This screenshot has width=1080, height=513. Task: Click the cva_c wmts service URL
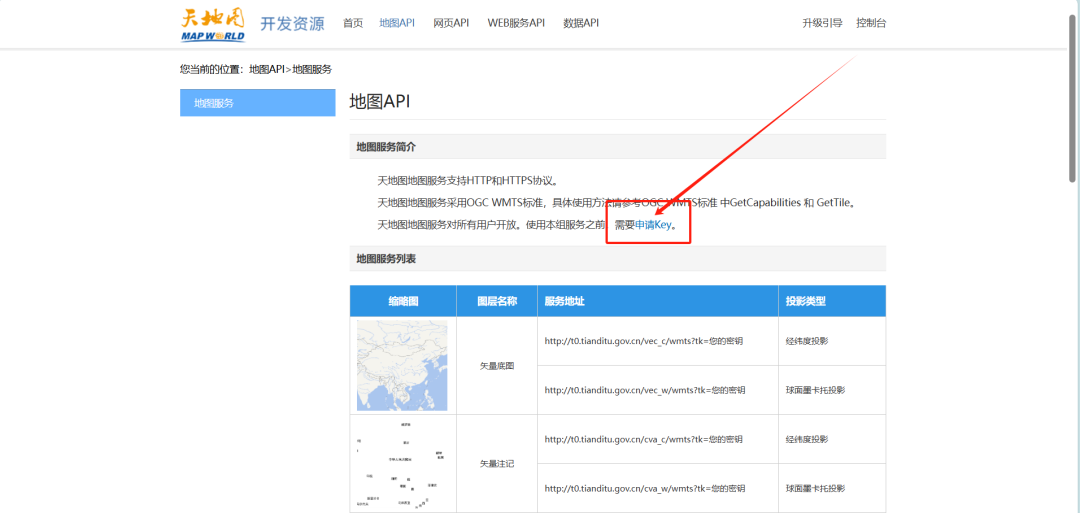click(x=644, y=439)
